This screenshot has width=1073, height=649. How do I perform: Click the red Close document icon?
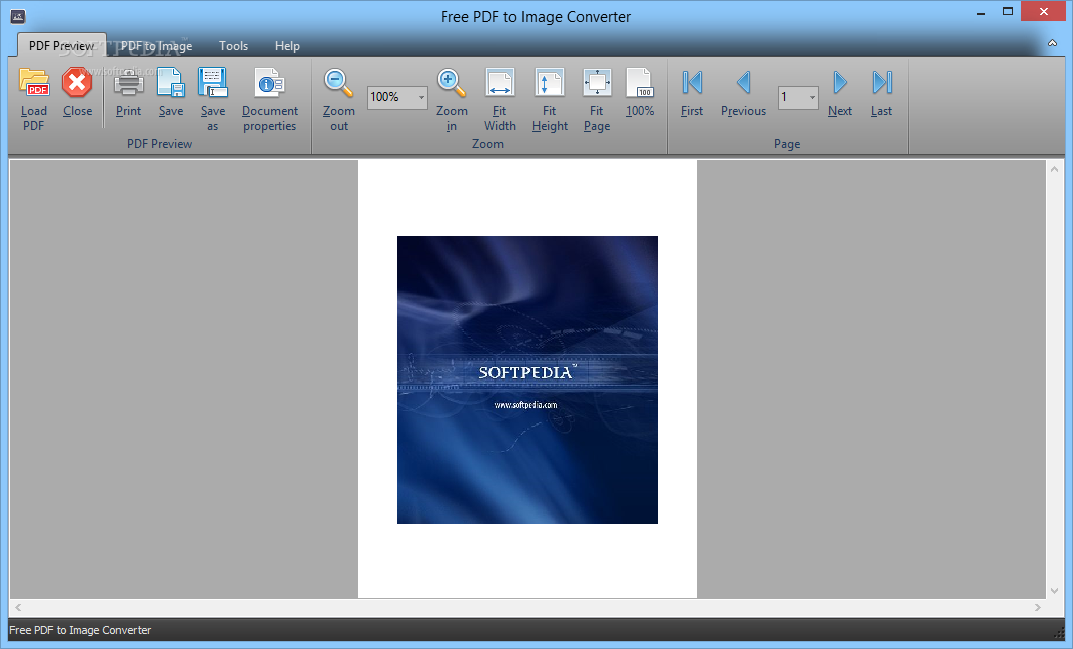77,83
